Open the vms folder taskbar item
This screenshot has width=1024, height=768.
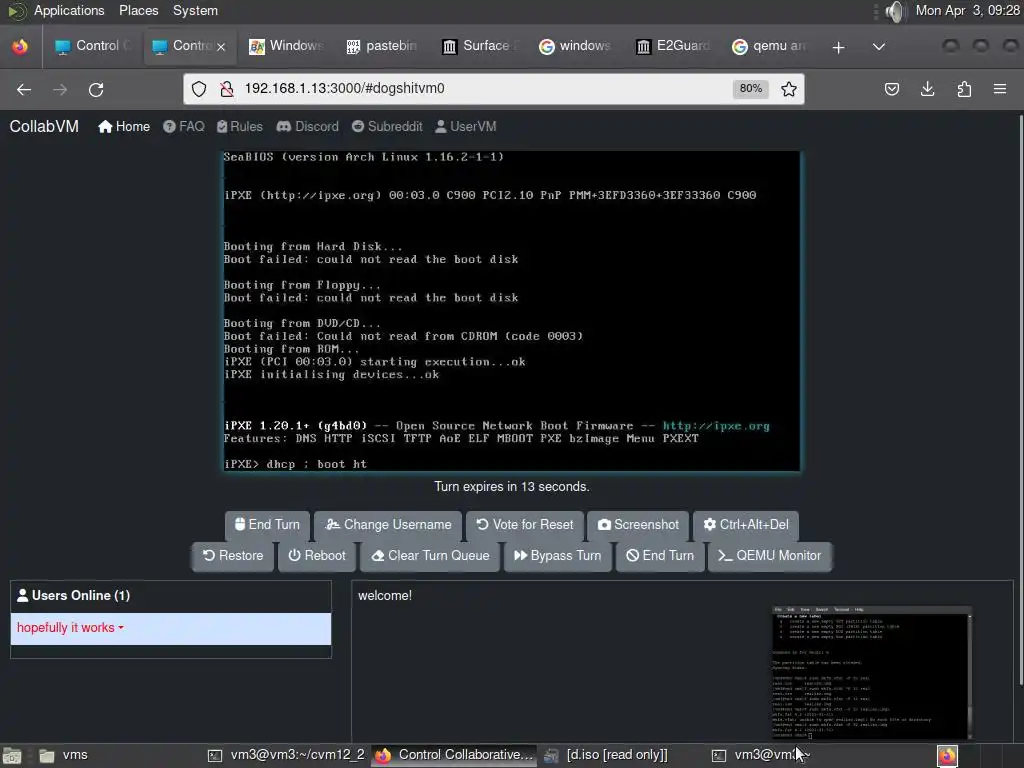63,756
